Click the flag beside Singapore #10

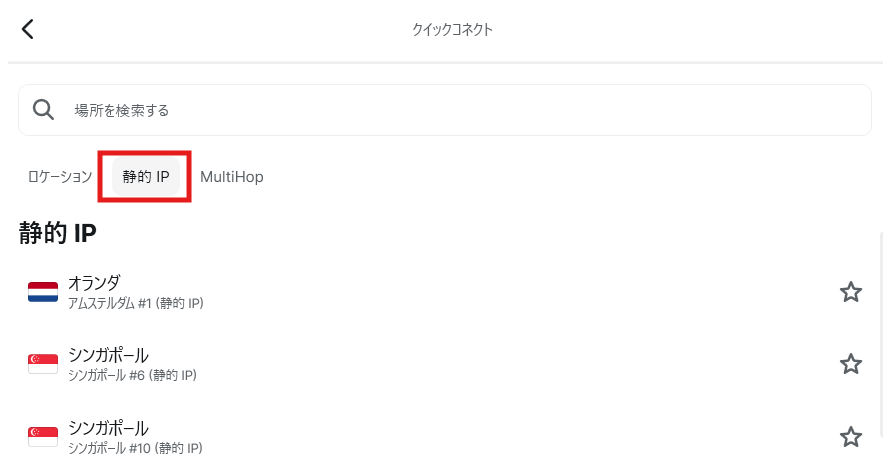(x=43, y=436)
